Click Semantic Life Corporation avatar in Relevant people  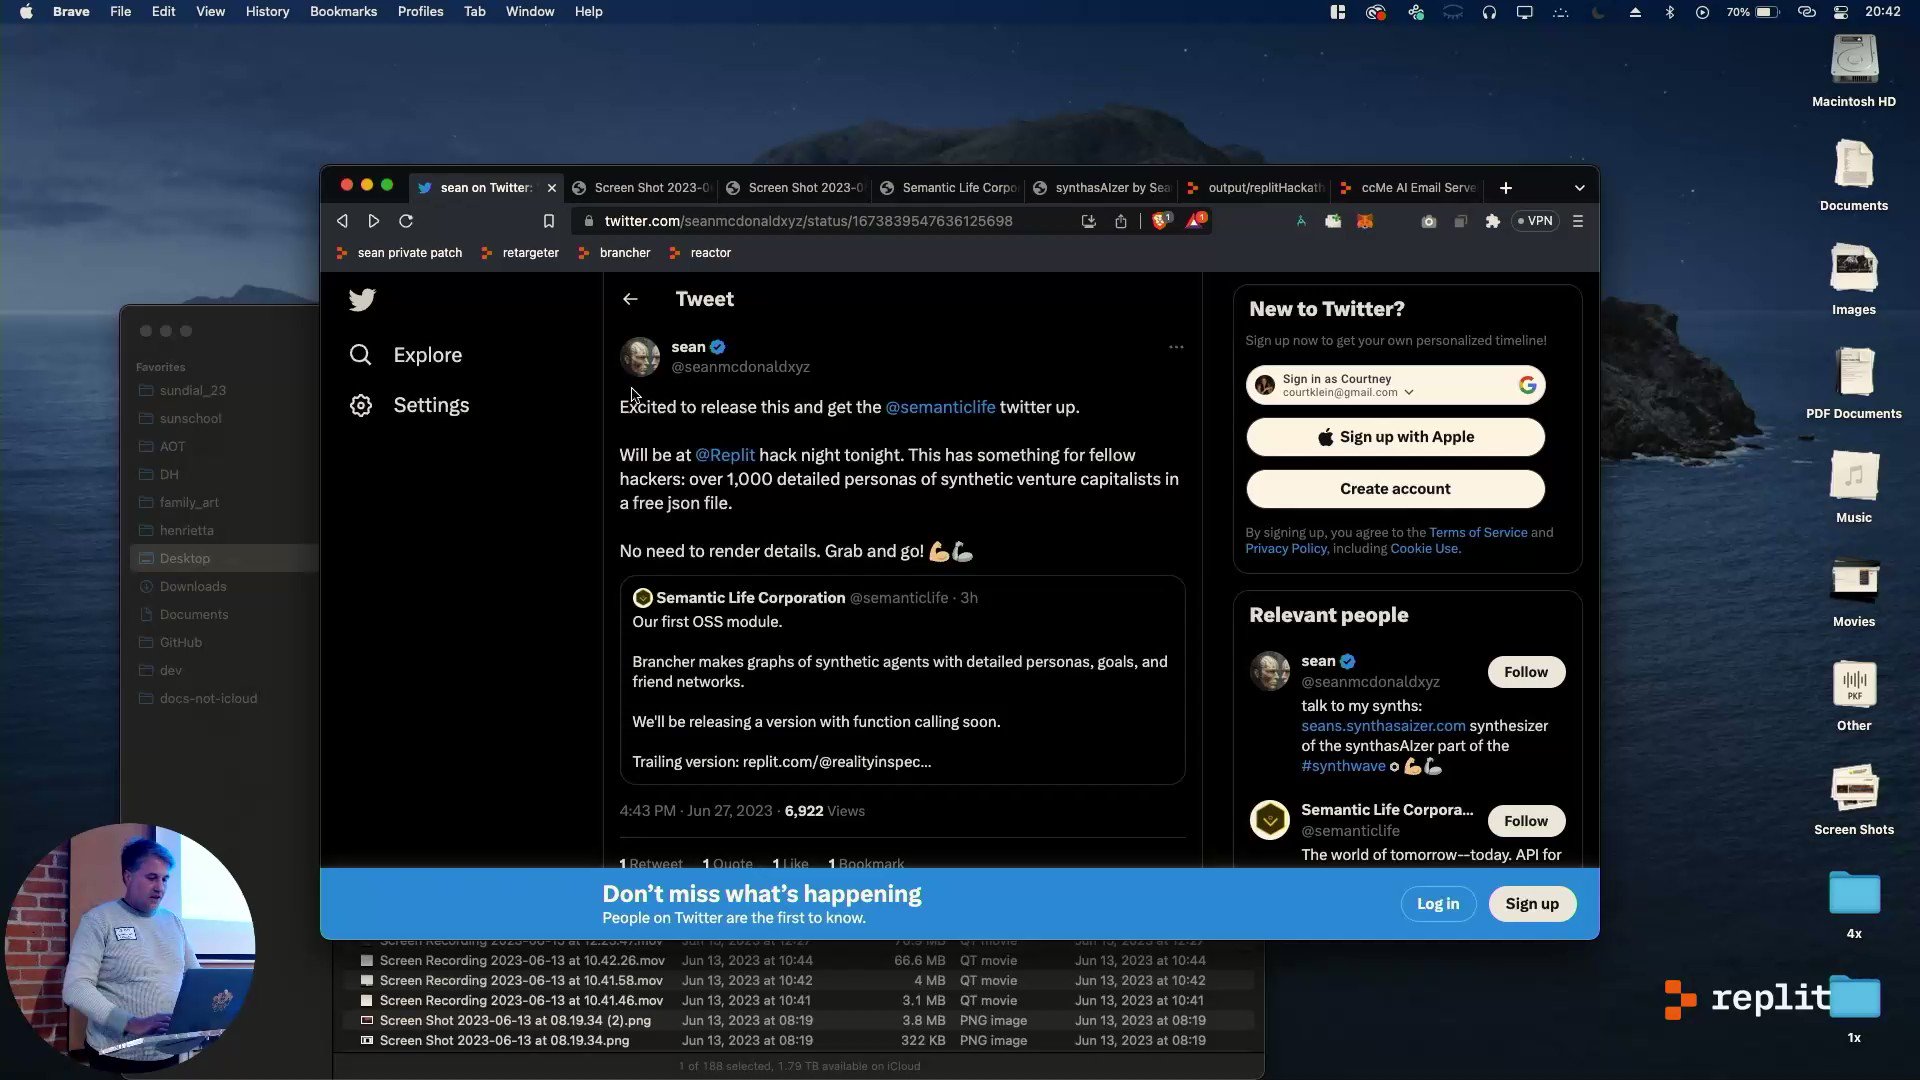tap(1270, 820)
